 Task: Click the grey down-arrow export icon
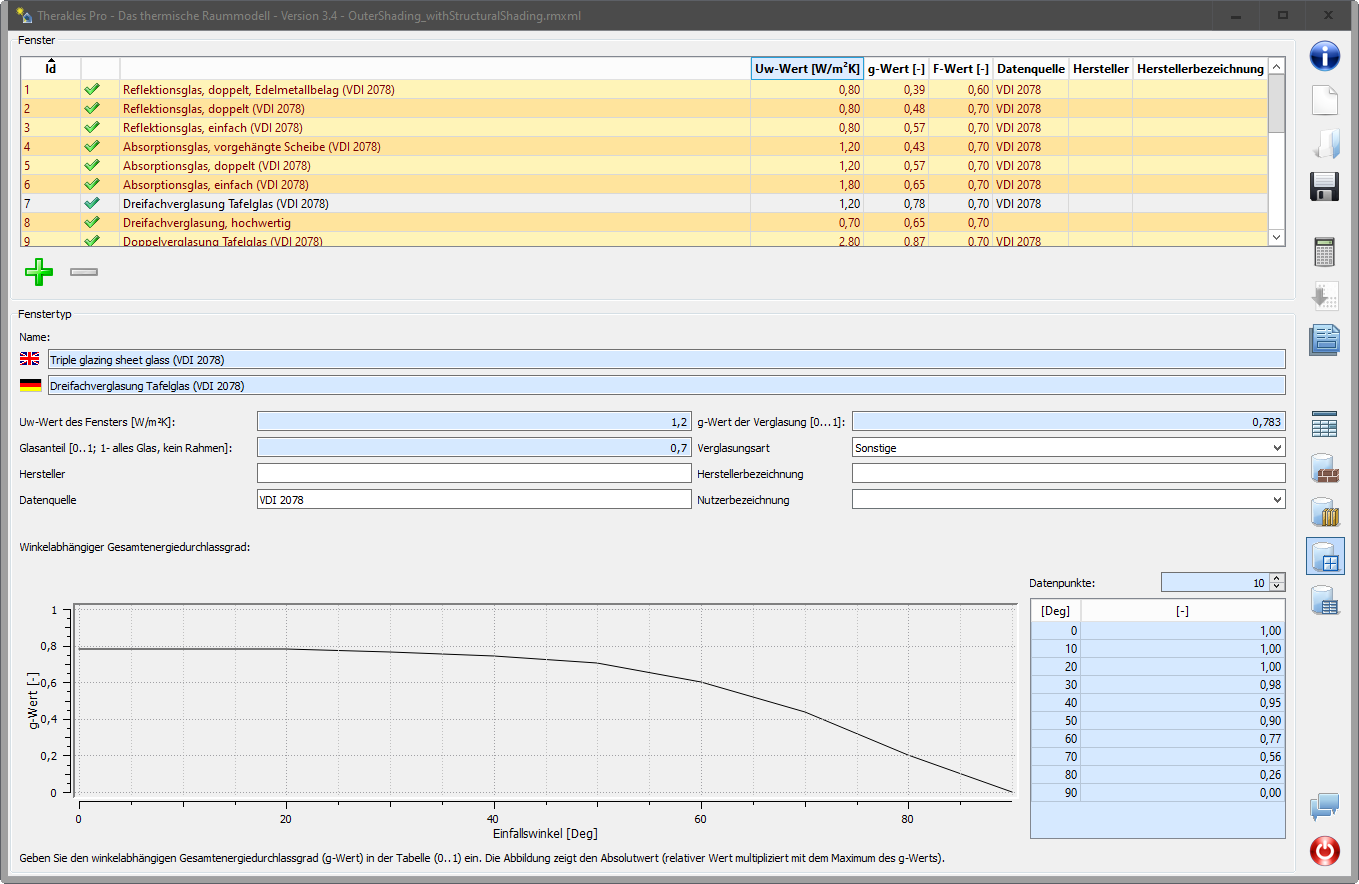(x=1325, y=296)
